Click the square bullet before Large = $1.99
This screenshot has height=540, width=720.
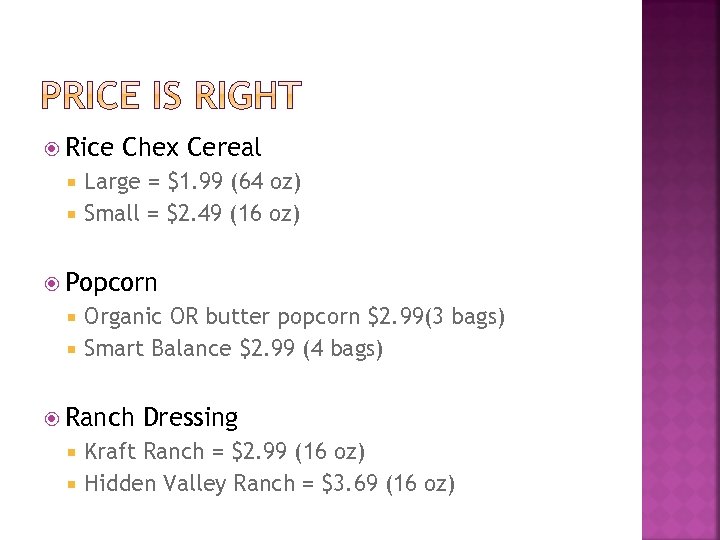point(73,182)
